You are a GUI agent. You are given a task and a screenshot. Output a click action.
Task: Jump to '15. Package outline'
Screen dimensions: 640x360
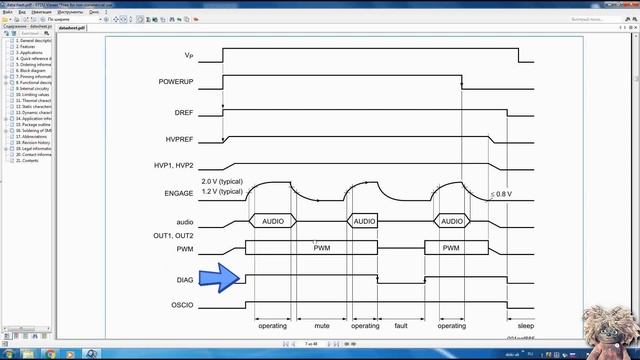pyautogui.click(x=33, y=124)
